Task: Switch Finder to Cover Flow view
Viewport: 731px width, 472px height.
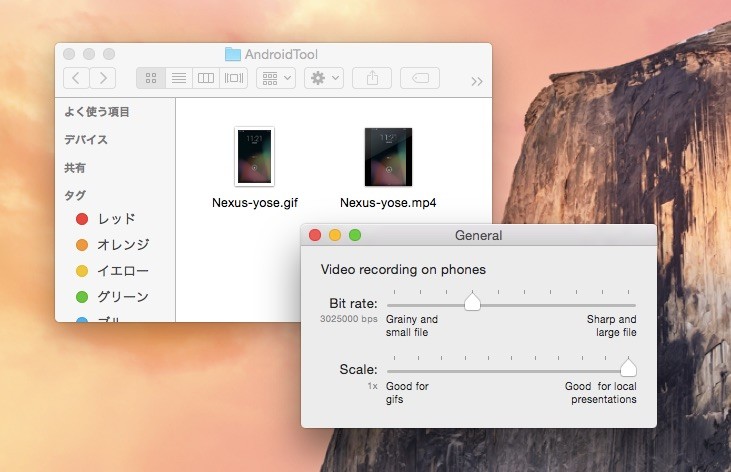Action: 234,78
